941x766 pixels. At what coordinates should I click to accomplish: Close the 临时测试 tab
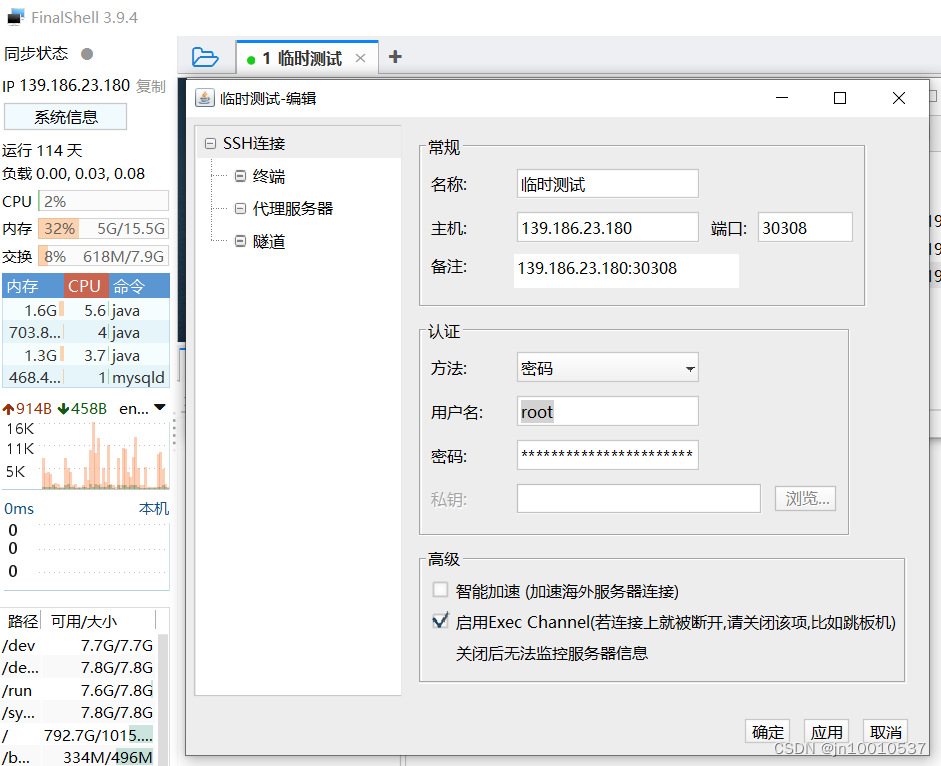[x=360, y=58]
